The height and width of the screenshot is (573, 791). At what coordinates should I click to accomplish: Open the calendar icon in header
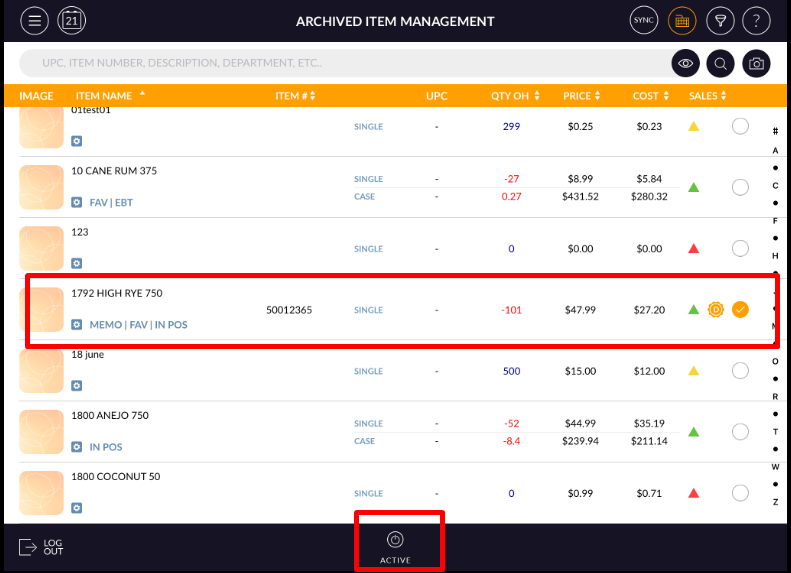(72, 20)
